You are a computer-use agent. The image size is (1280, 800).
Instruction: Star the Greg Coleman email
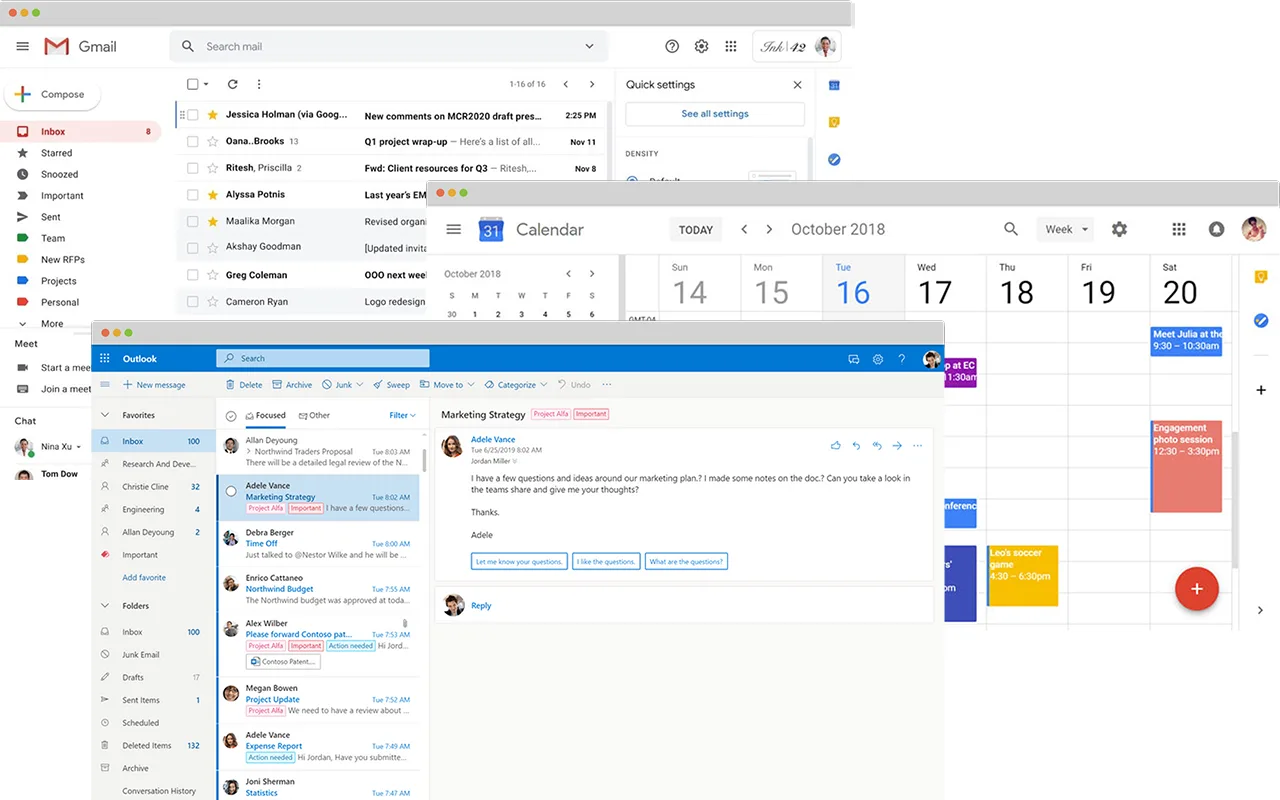click(x=212, y=275)
